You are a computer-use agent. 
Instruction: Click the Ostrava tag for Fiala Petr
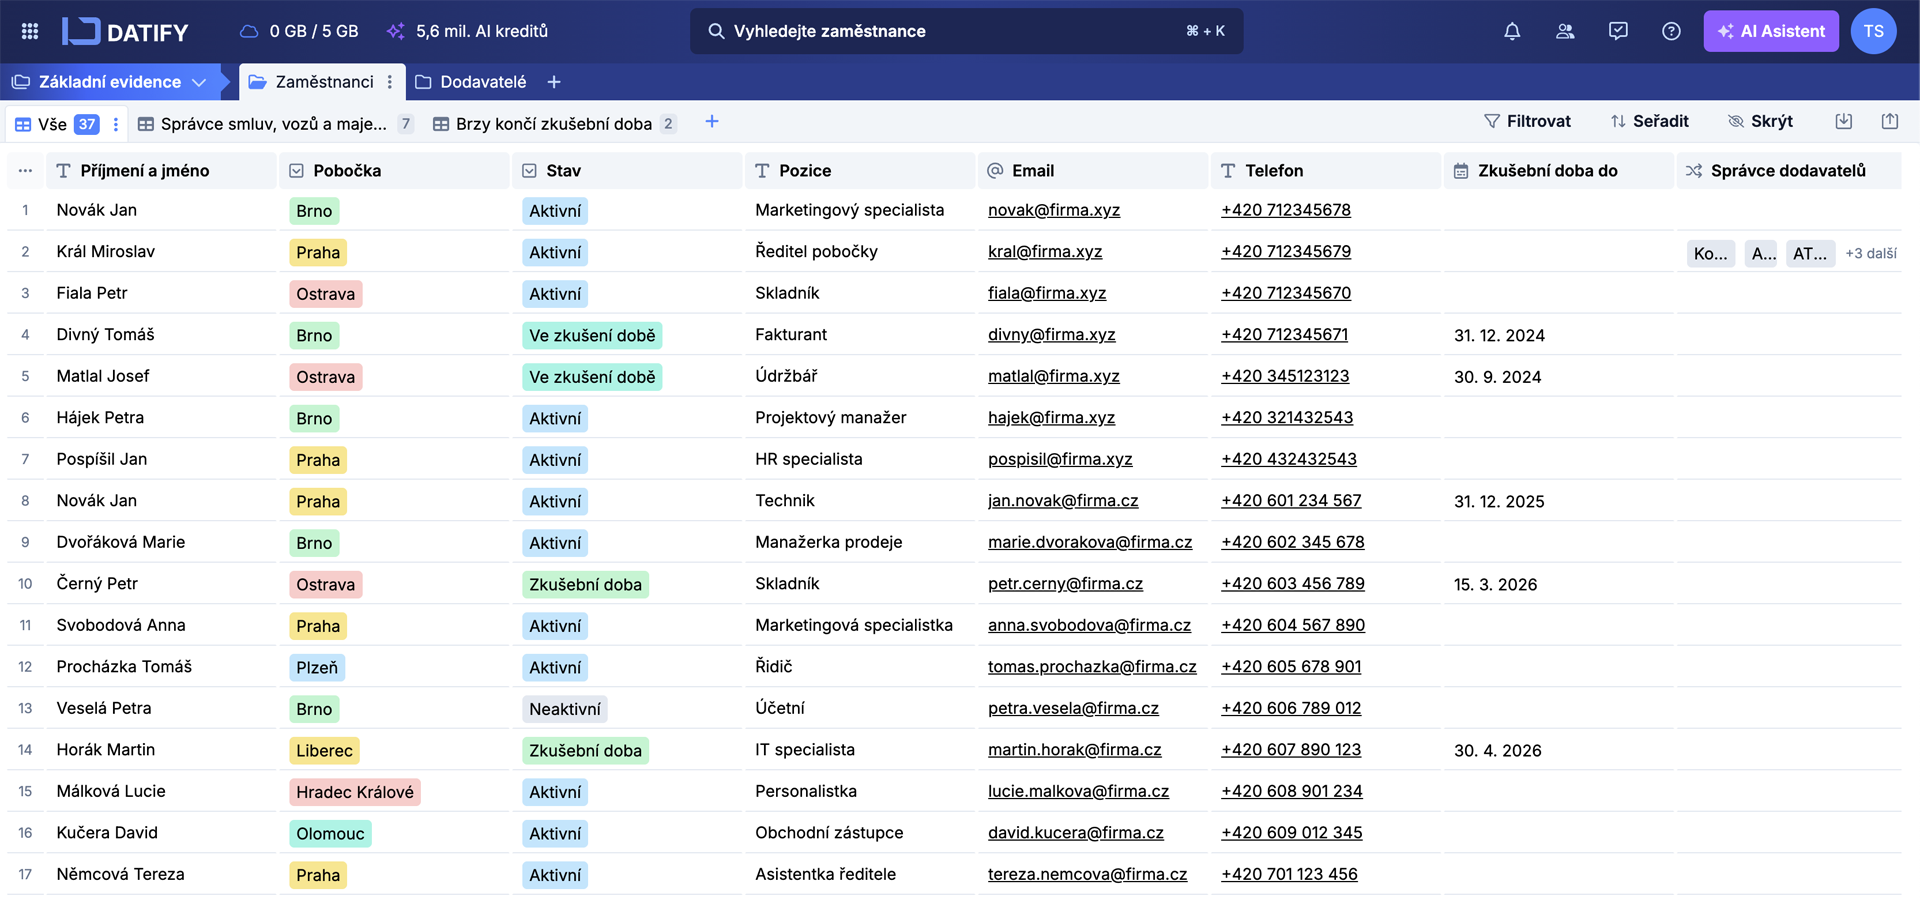tap(325, 294)
